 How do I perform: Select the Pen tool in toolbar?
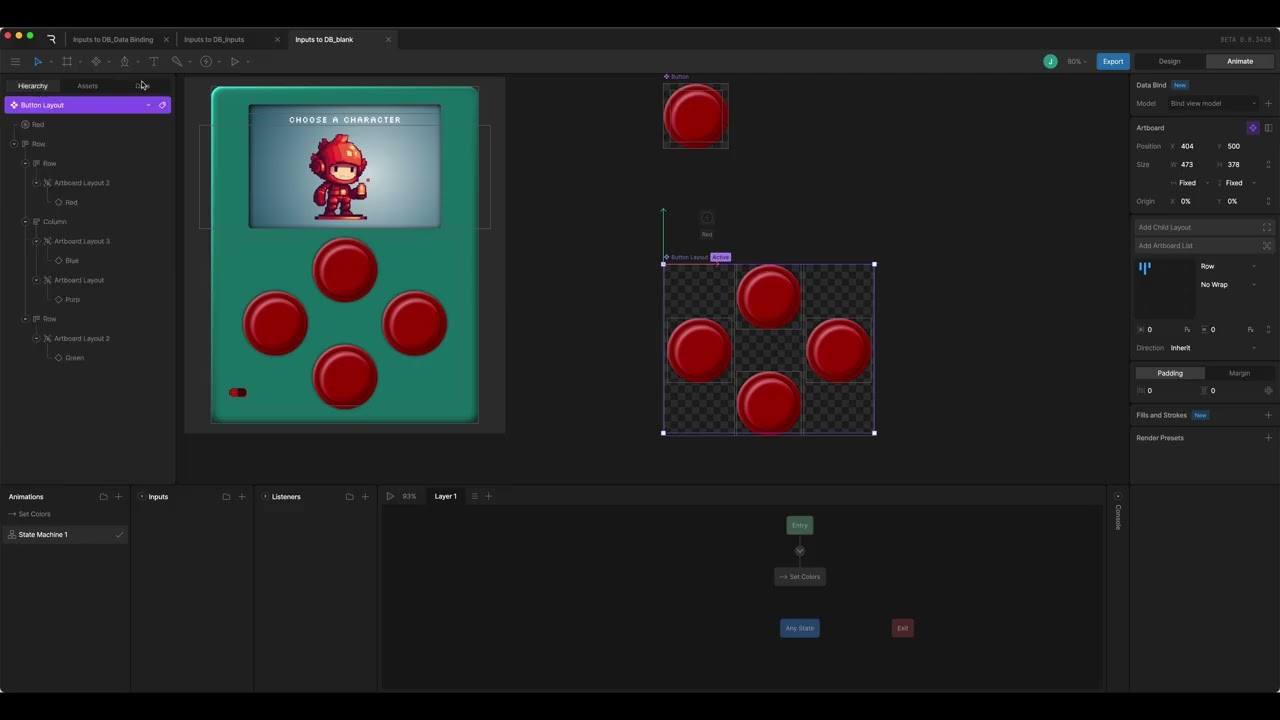pos(125,62)
